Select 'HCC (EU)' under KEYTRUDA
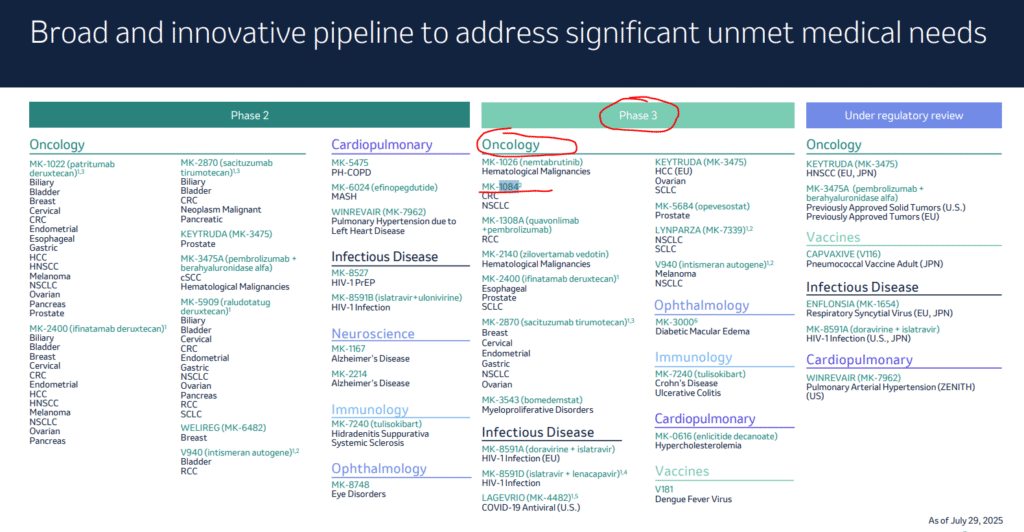 tap(673, 172)
